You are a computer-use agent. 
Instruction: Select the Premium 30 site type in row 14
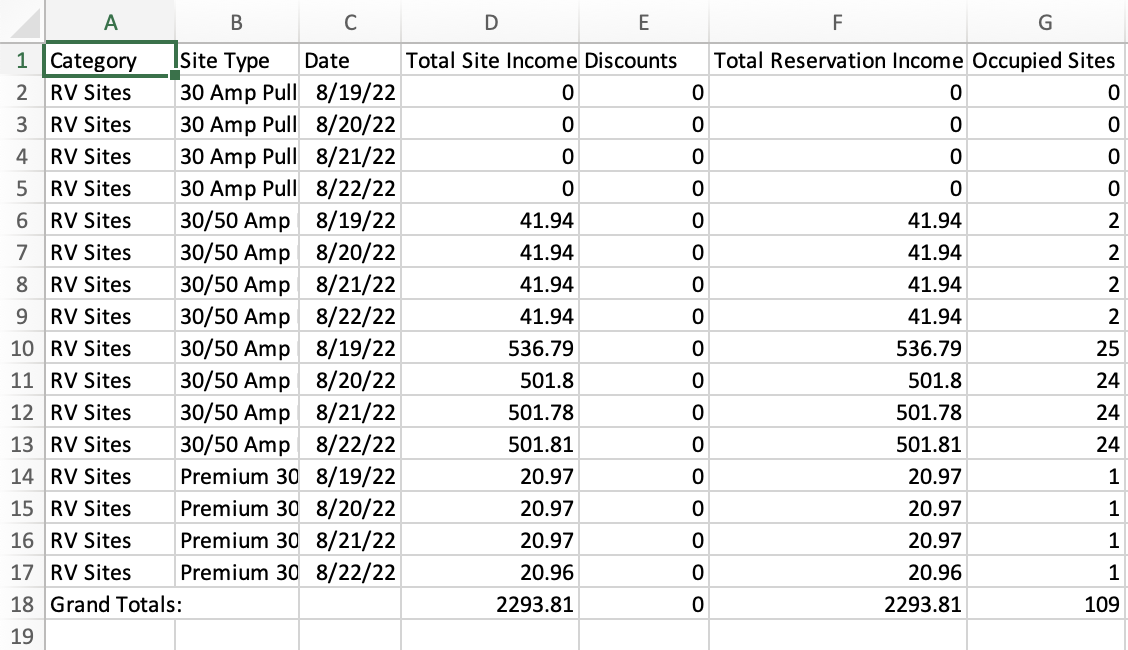(x=235, y=476)
